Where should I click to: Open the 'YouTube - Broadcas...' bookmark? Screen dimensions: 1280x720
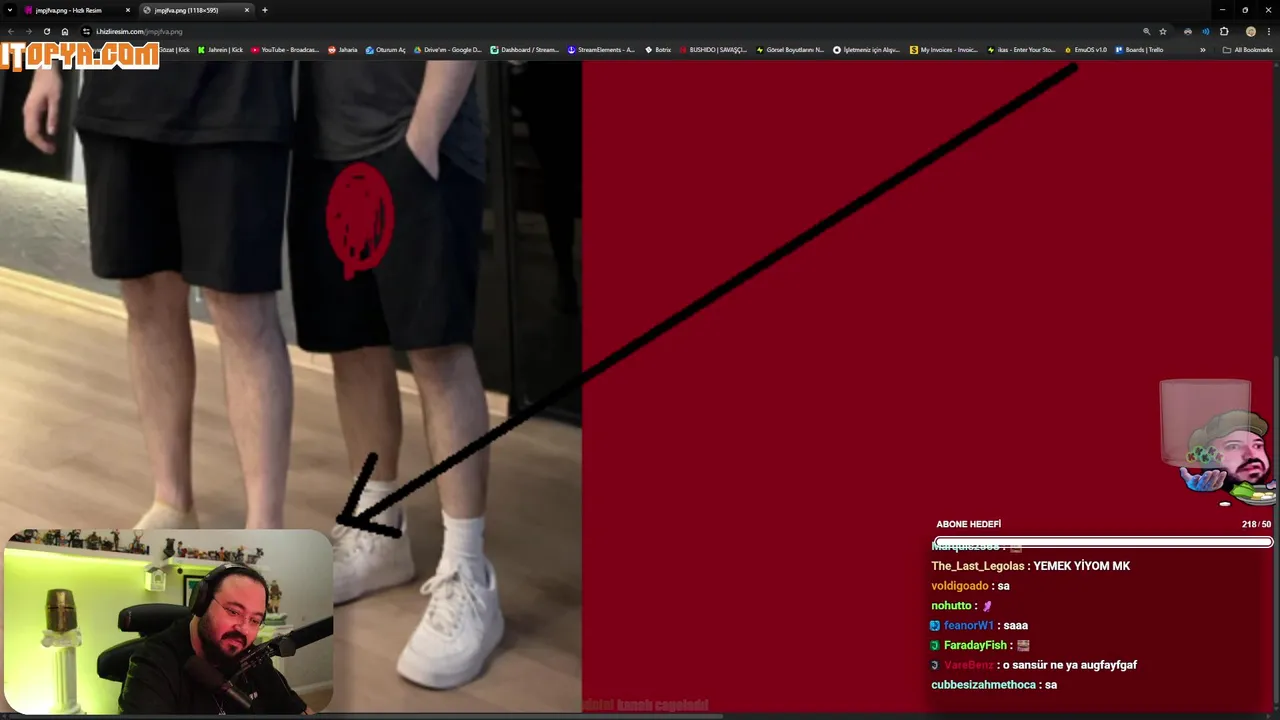point(285,49)
